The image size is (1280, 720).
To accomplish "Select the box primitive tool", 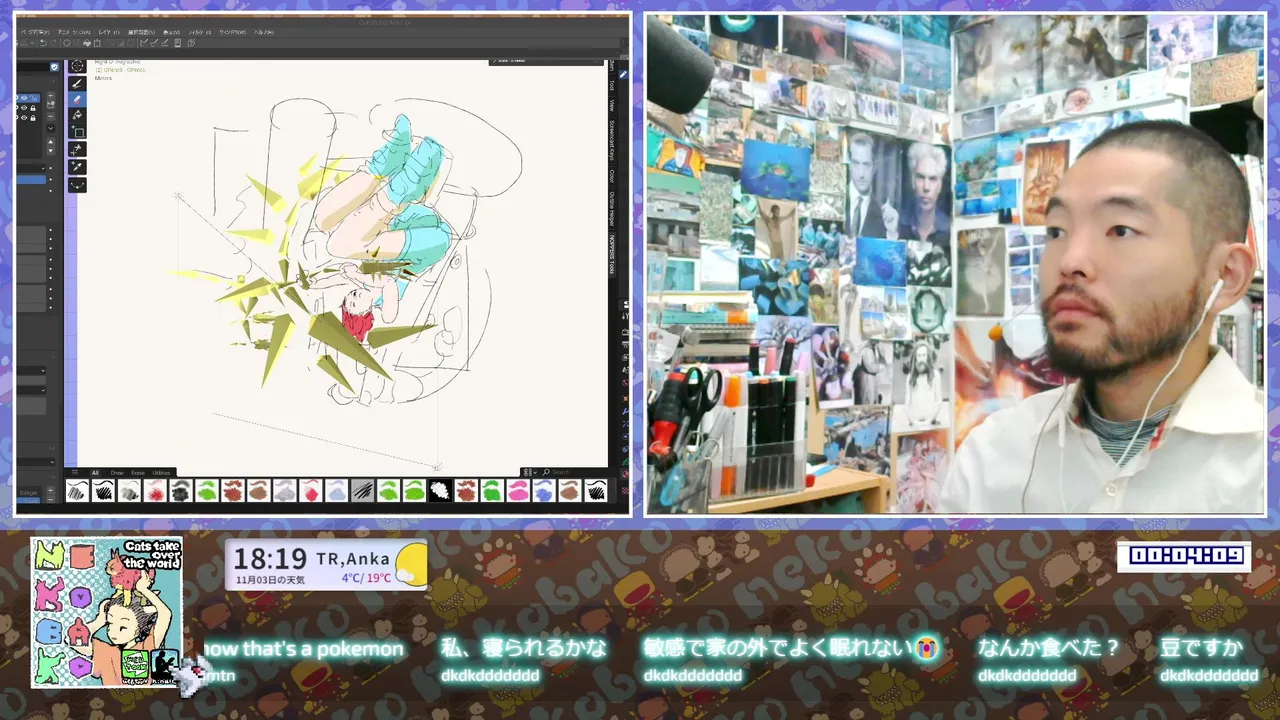I will pos(77,132).
